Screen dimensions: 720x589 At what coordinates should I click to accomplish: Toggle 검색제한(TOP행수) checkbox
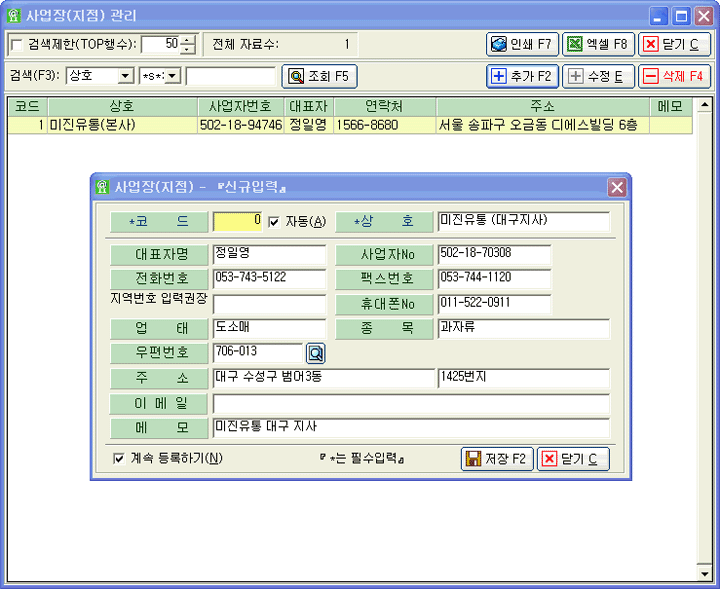tap(17, 45)
